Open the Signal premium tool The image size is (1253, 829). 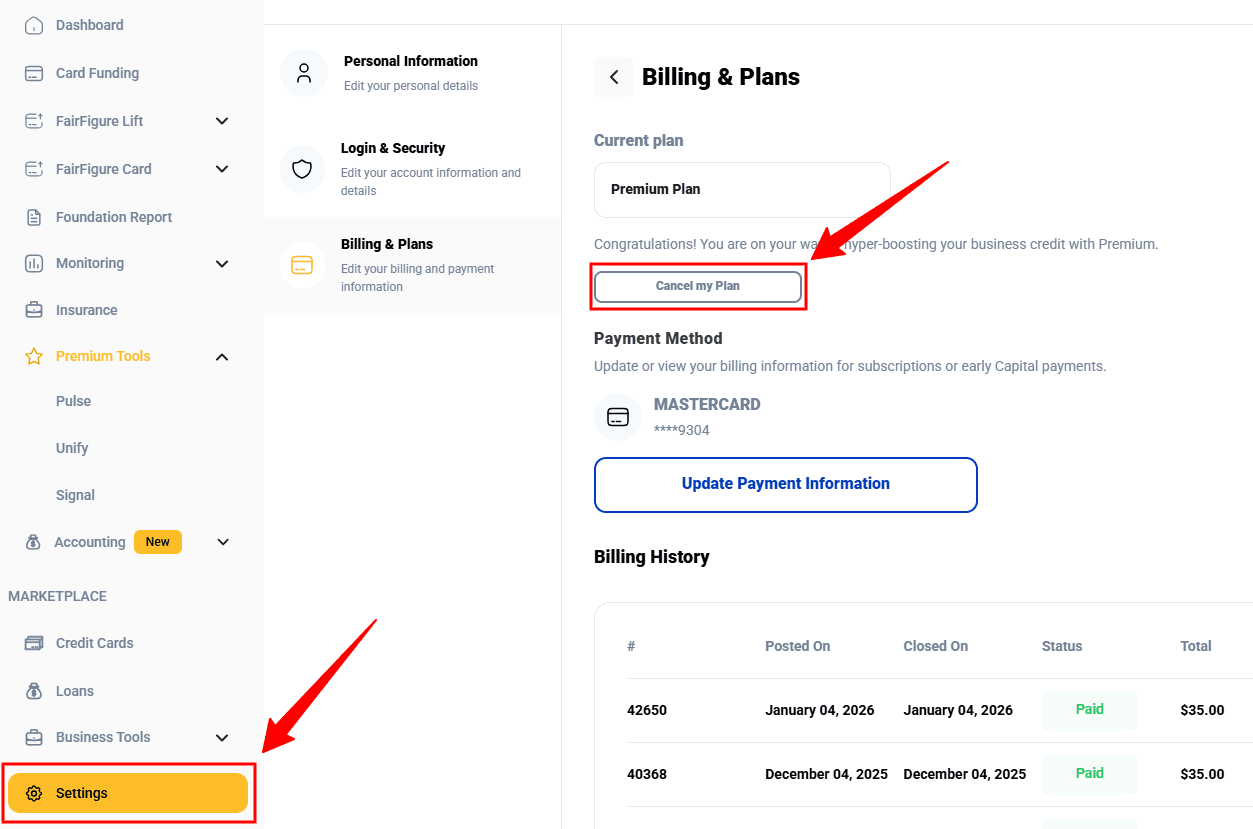[x=75, y=495]
